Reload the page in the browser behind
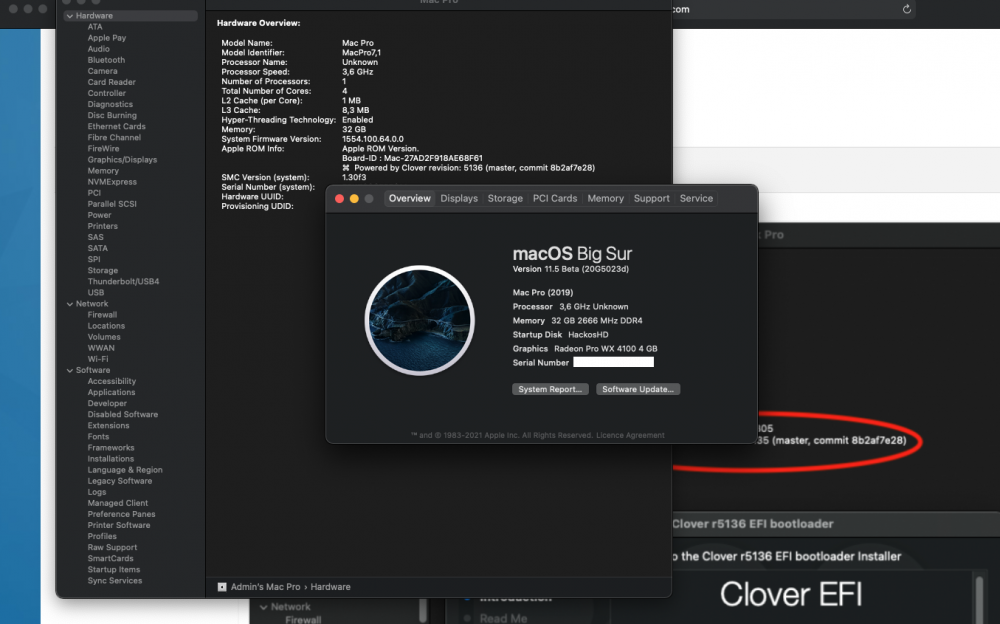Screen dimensions: 1000x624 coord(906,10)
